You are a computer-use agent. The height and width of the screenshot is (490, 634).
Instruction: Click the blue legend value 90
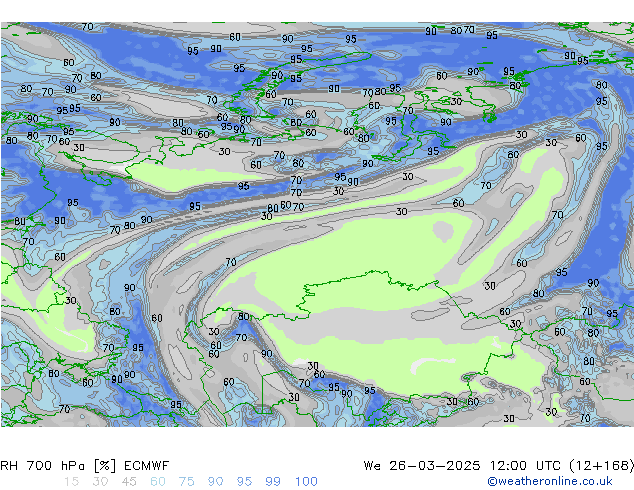[216, 482]
